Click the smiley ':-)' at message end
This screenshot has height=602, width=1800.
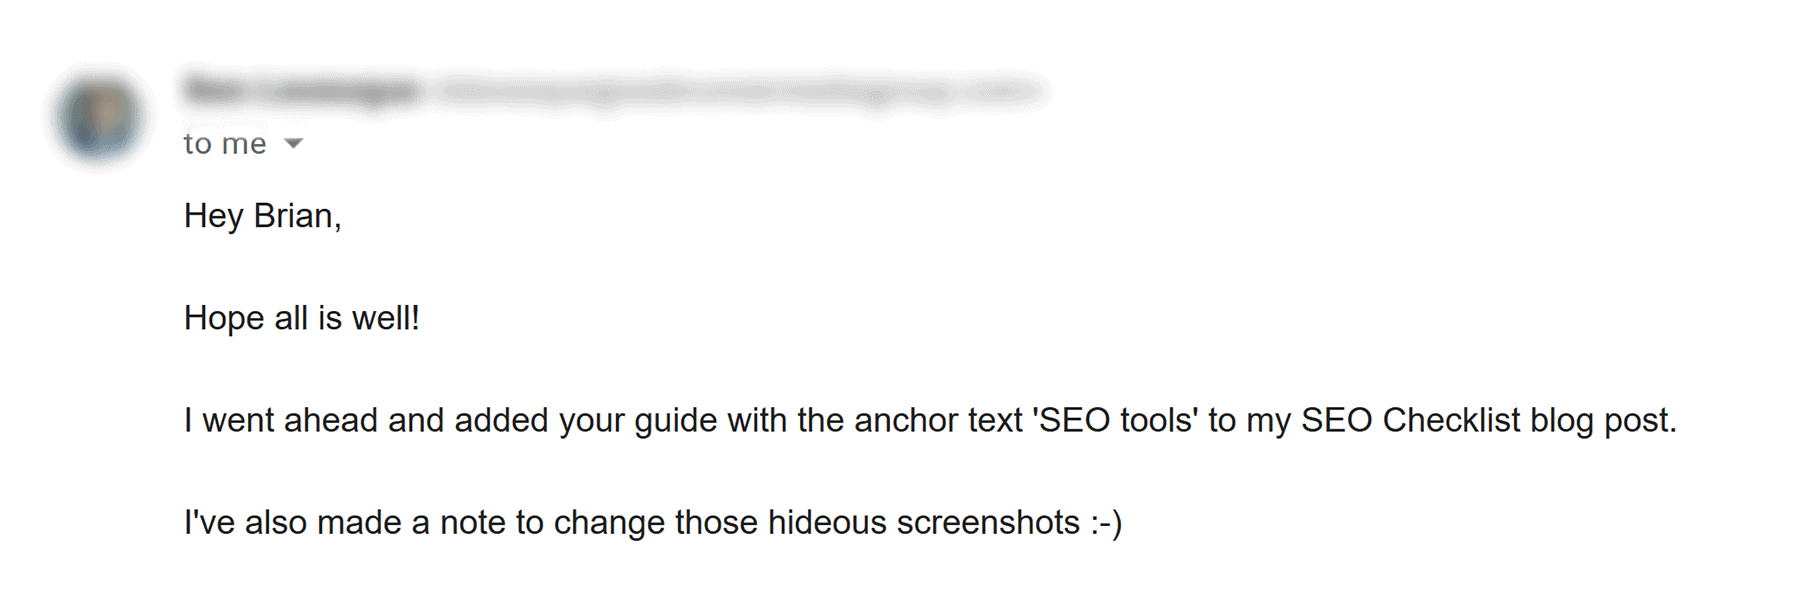pyautogui.click(x=1107, y=523)
